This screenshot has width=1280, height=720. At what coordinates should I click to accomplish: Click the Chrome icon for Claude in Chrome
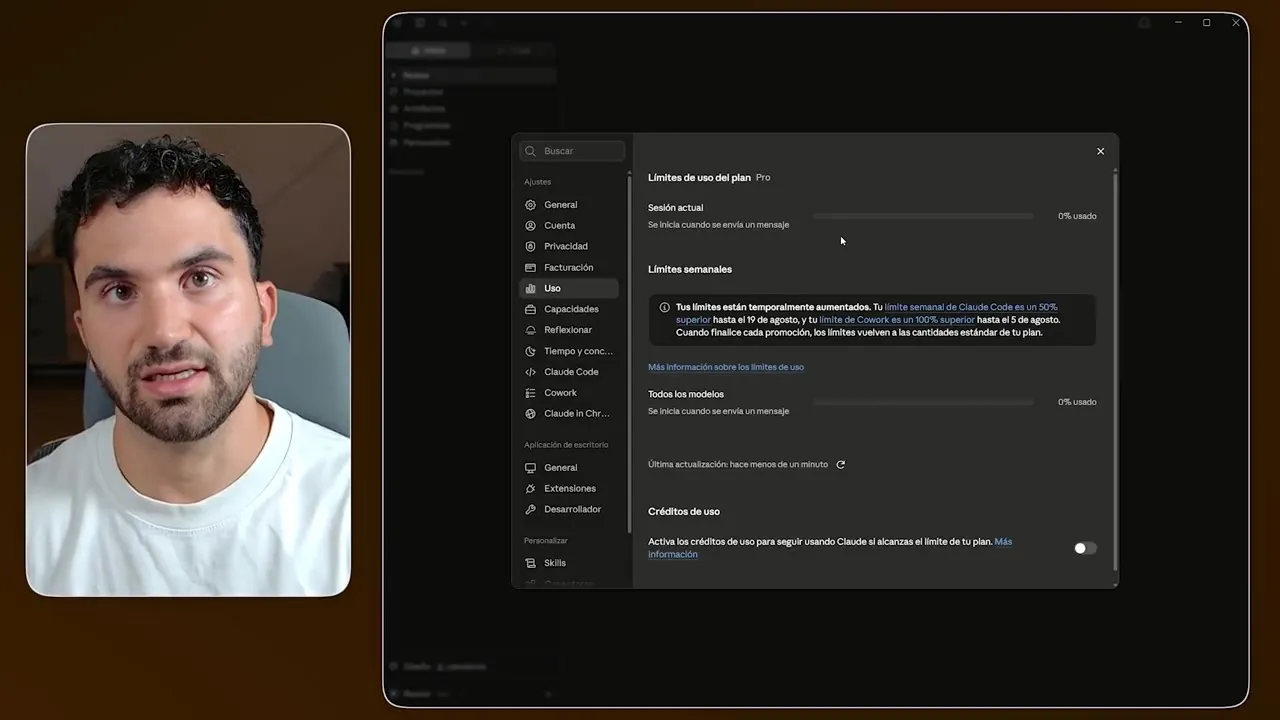531,414
